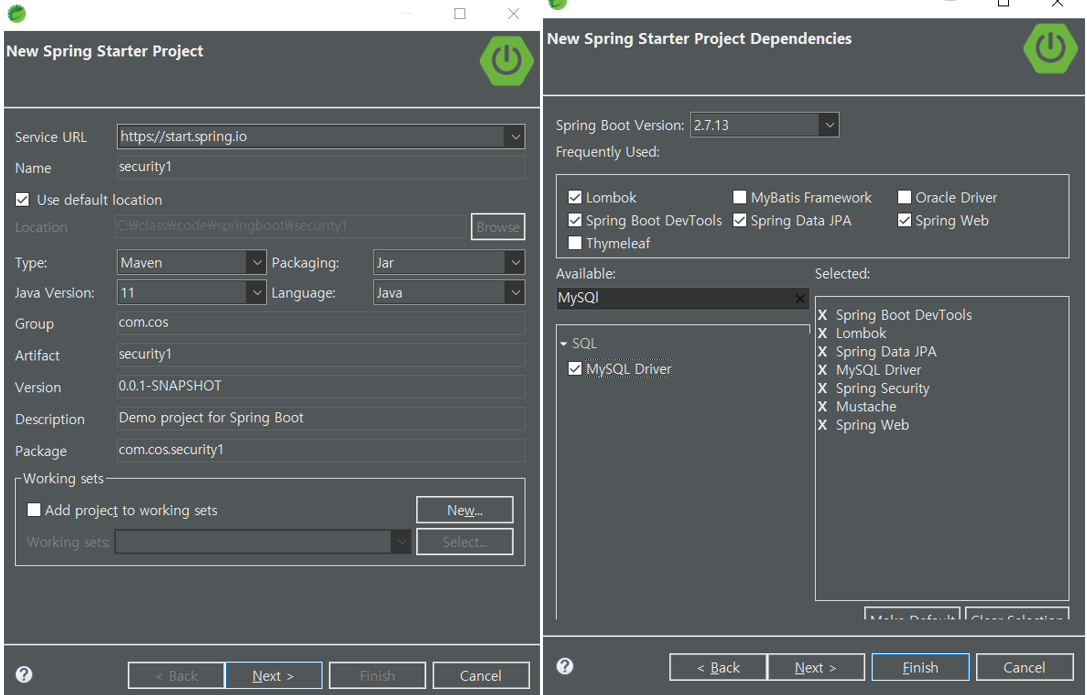
Task: Enable Add project to working sets
Action: tap(33, 510)
